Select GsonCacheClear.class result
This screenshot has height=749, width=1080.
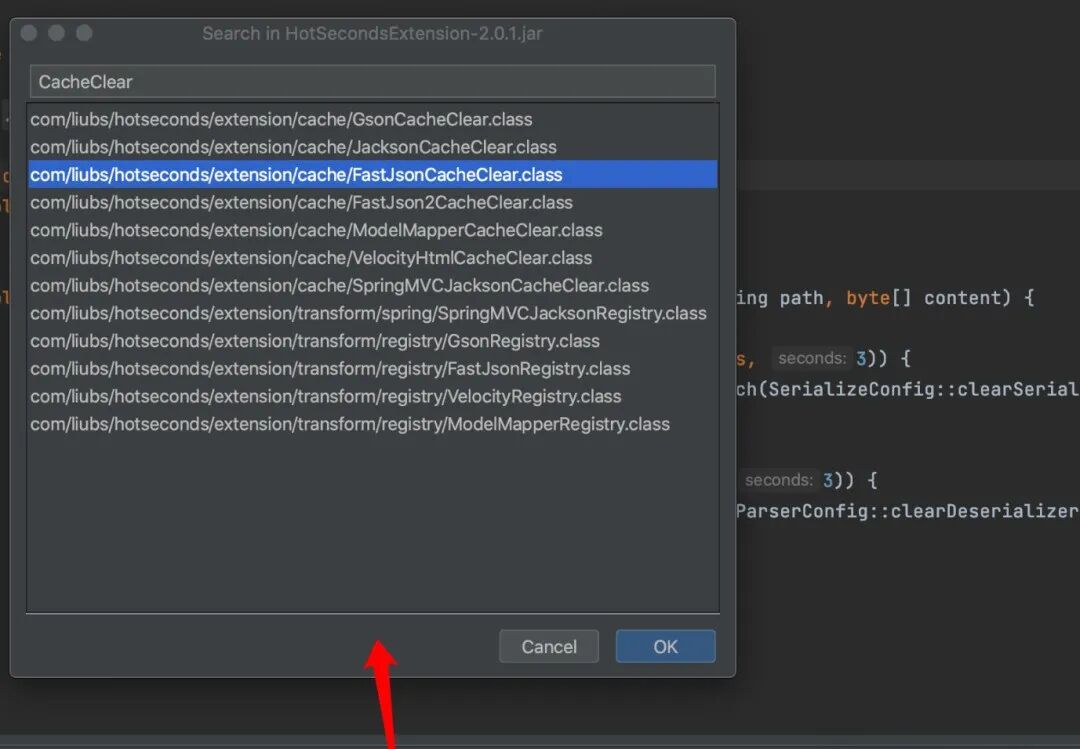click(x=373, y=119)
